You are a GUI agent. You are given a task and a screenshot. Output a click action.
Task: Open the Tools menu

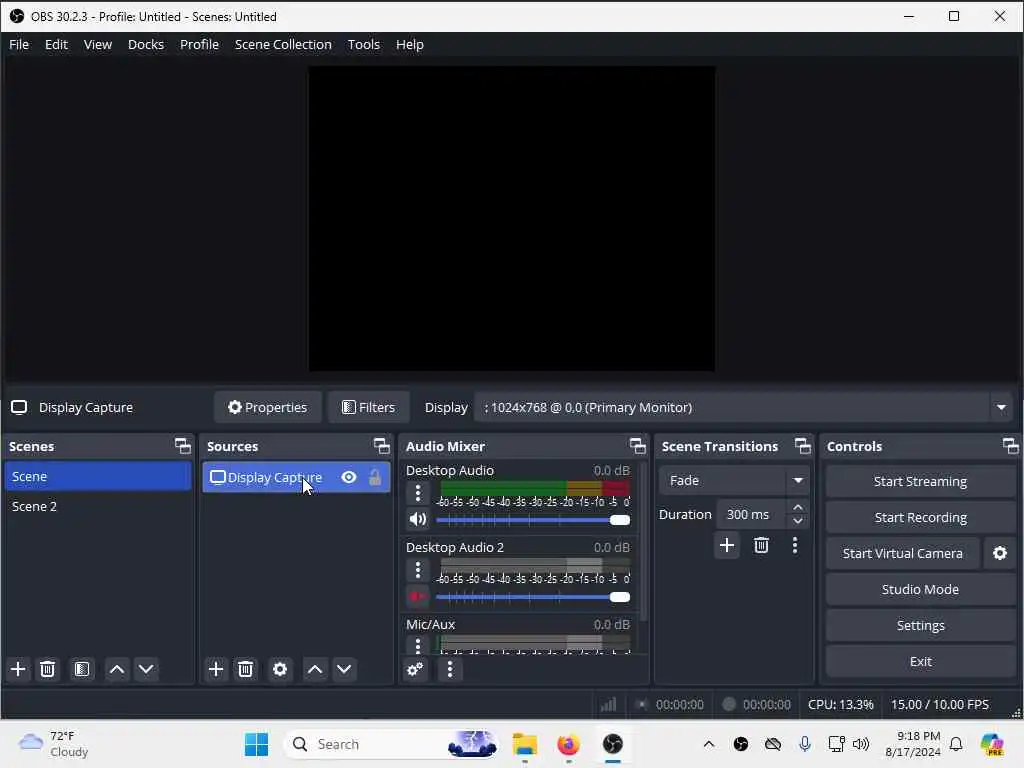coord(364,44)
